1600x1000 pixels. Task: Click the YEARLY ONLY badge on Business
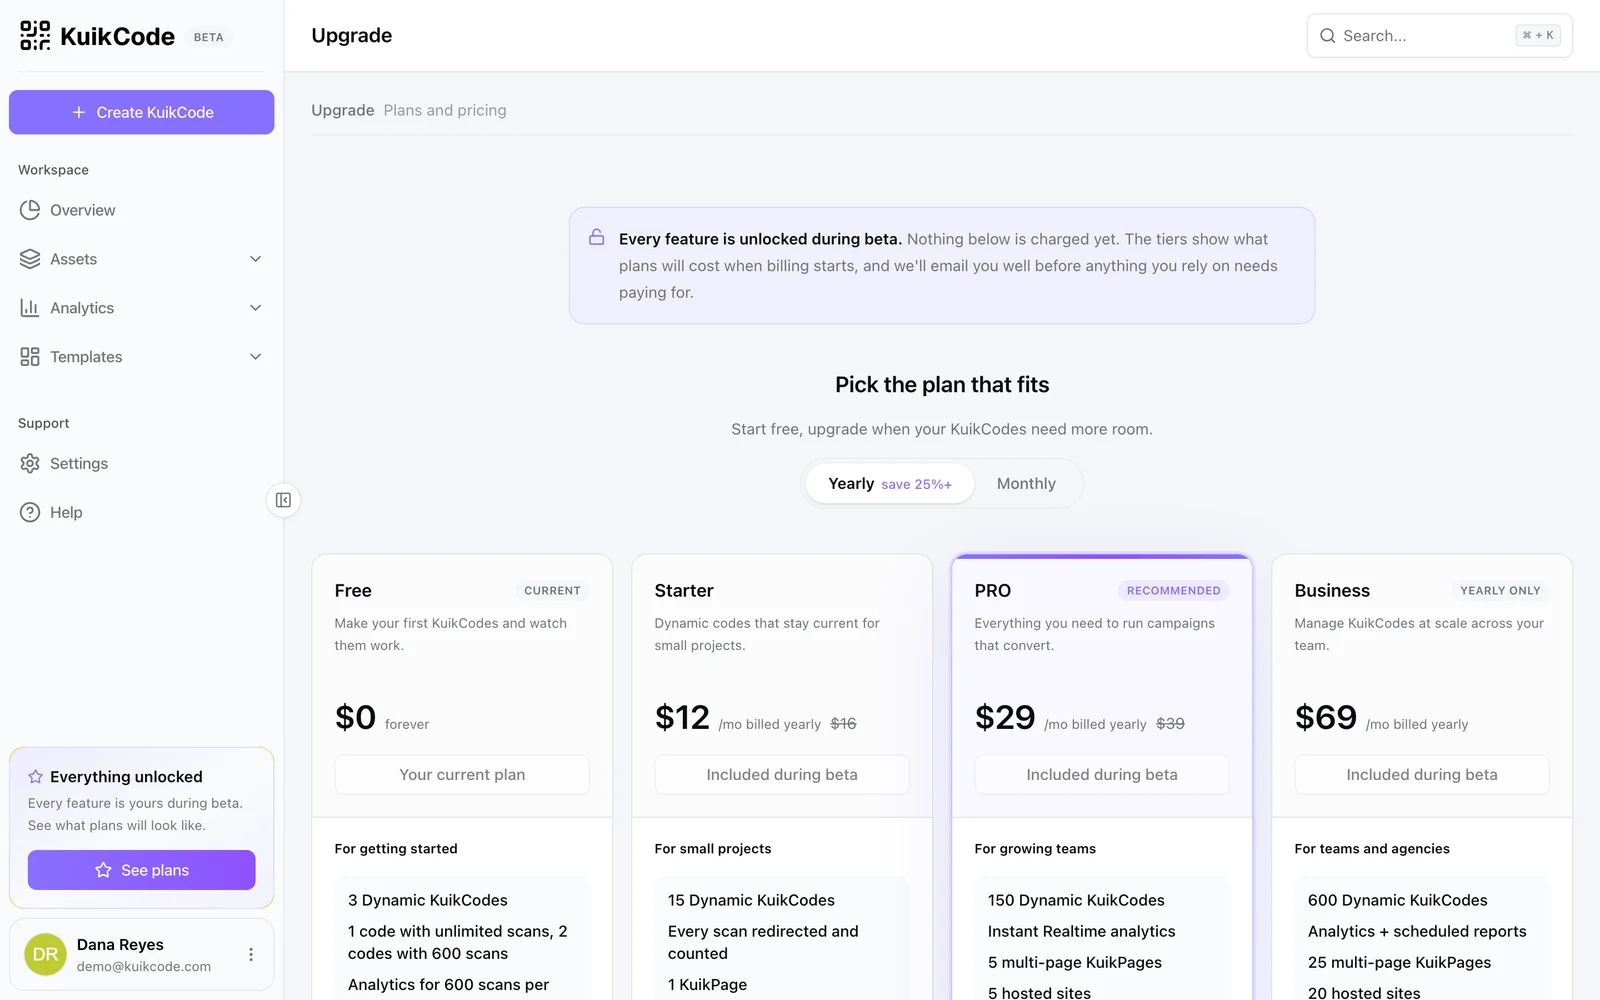tap(1500, 591)
